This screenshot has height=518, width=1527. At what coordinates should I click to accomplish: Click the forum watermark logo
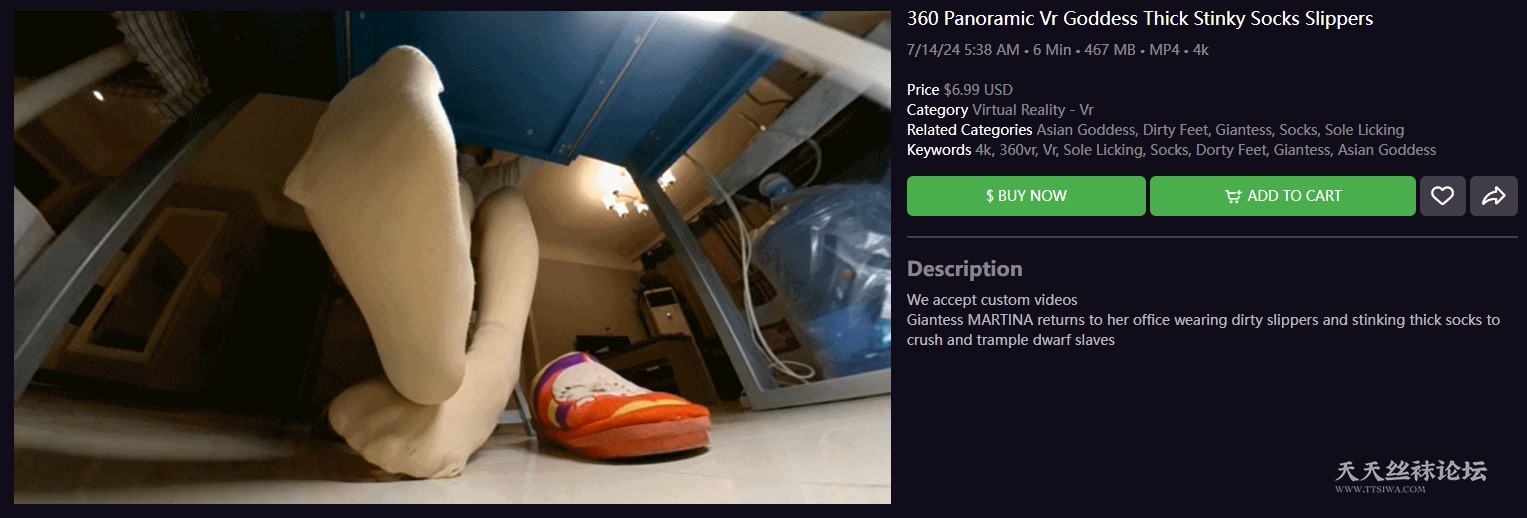tap(1411, 476)
